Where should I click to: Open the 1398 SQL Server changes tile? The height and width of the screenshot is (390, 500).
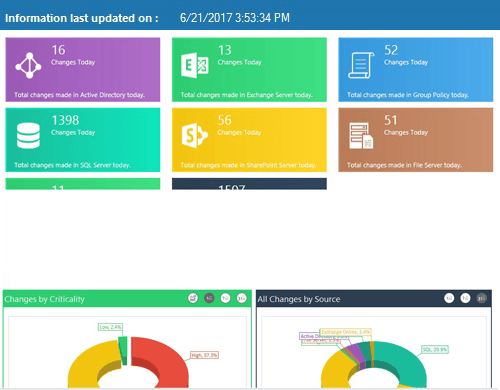click(83, 140)
